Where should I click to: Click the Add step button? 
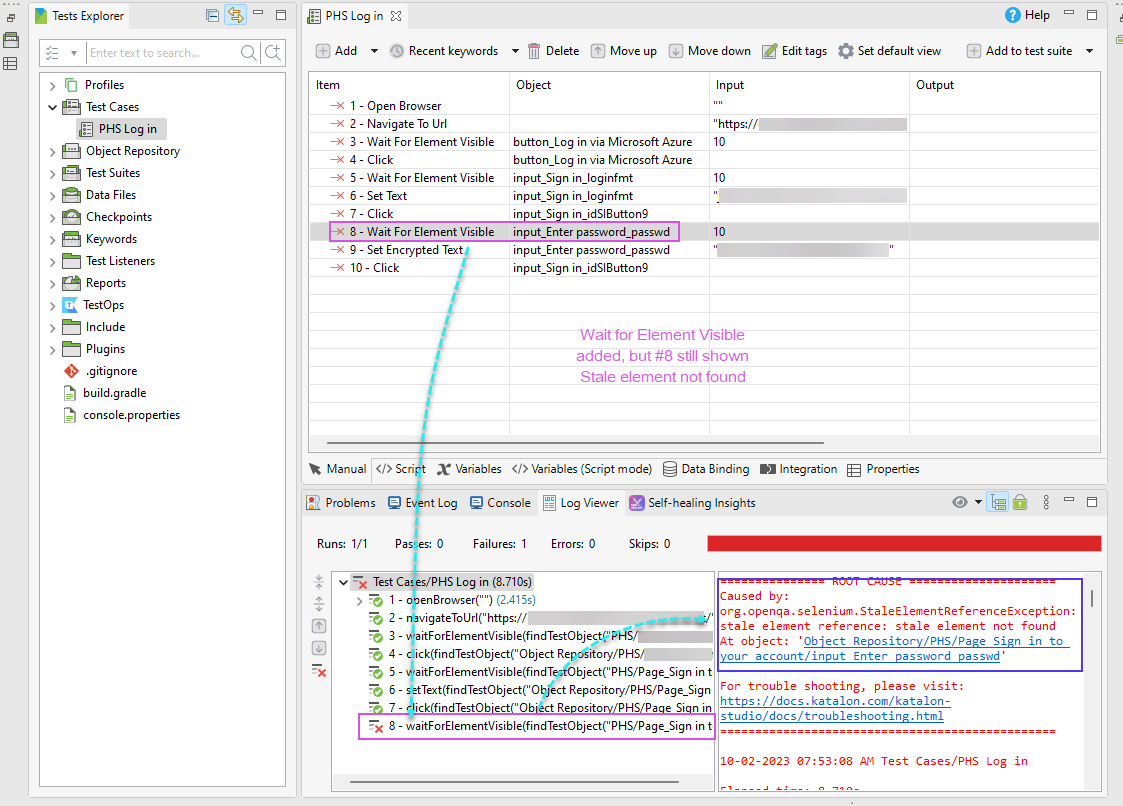[x=337, y=51]
